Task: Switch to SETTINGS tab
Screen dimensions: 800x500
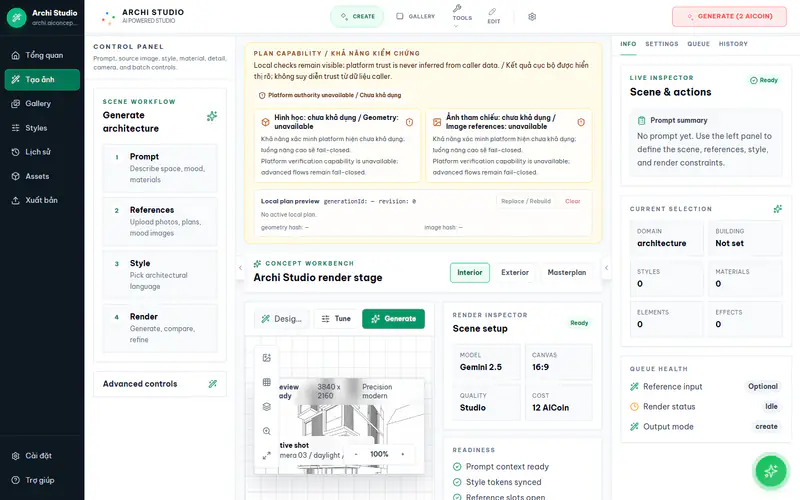Action: 662,44
